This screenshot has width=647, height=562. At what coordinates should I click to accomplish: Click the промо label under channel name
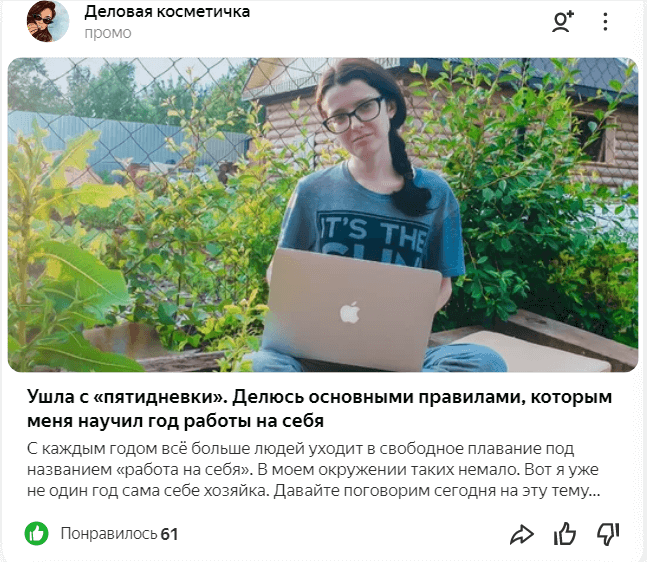point(108,33)
